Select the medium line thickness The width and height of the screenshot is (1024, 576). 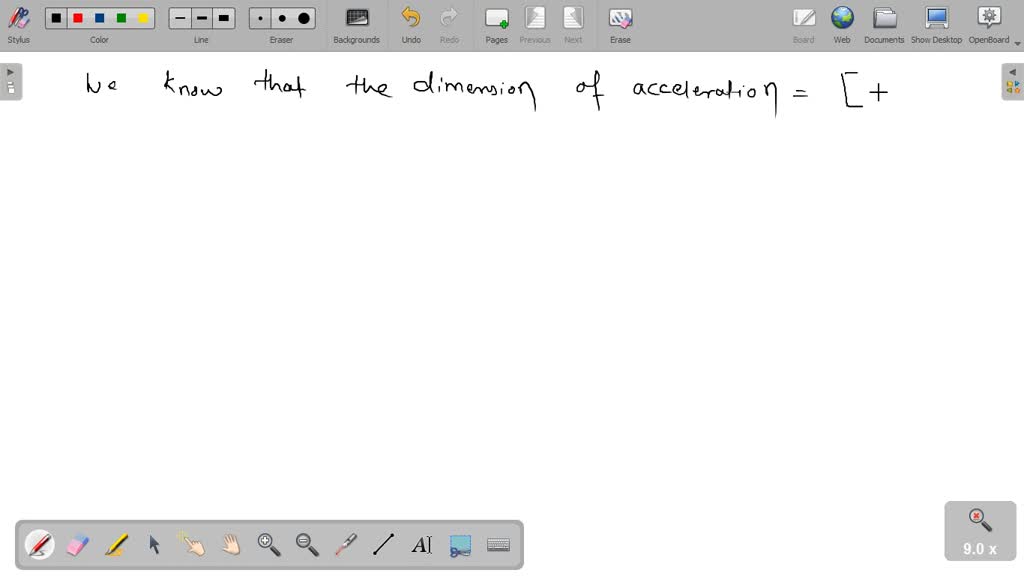(201, 17)
